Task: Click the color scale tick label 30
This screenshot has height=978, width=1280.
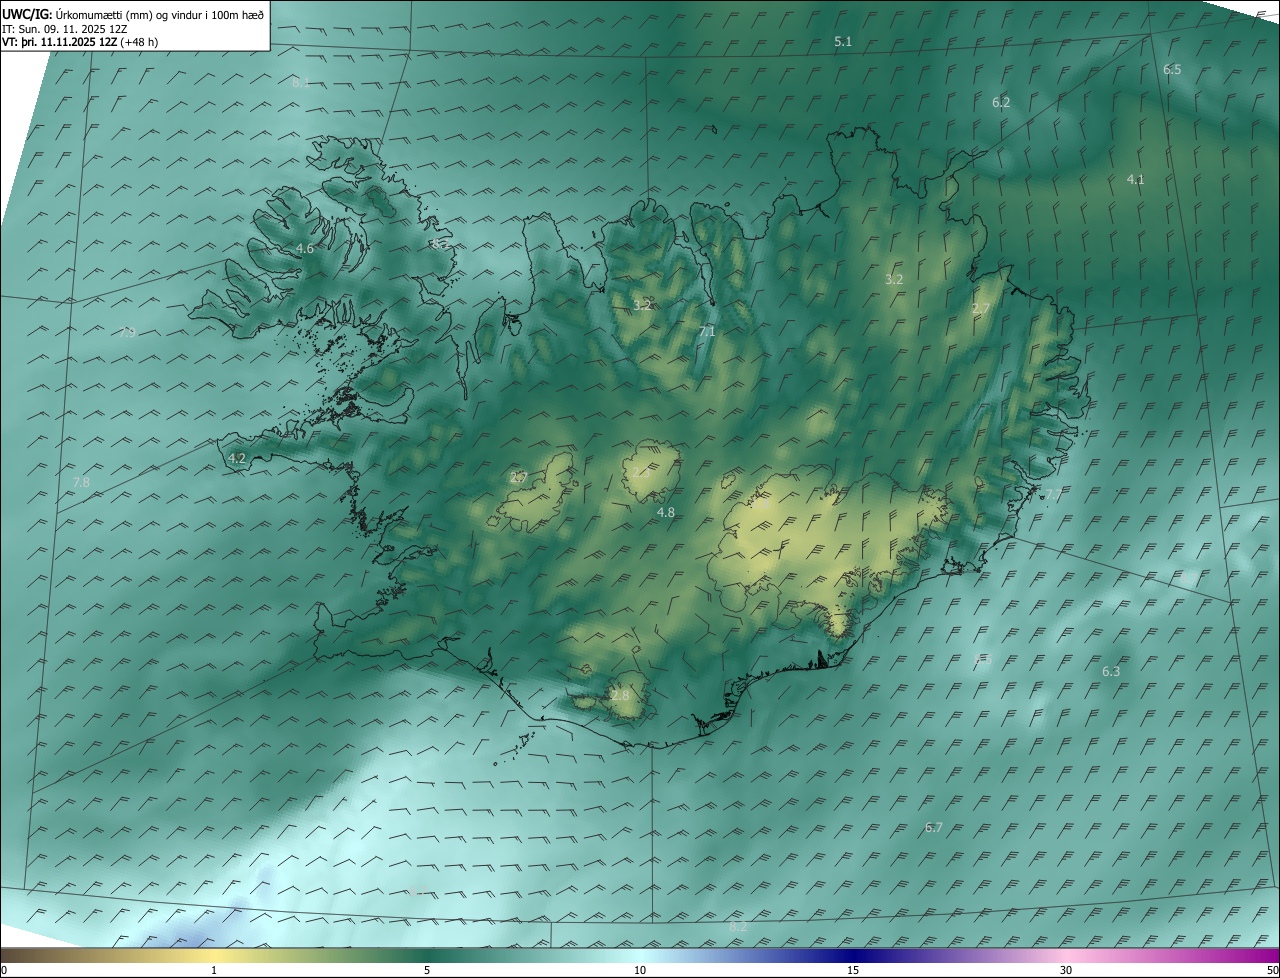Action: [1066, 970]
